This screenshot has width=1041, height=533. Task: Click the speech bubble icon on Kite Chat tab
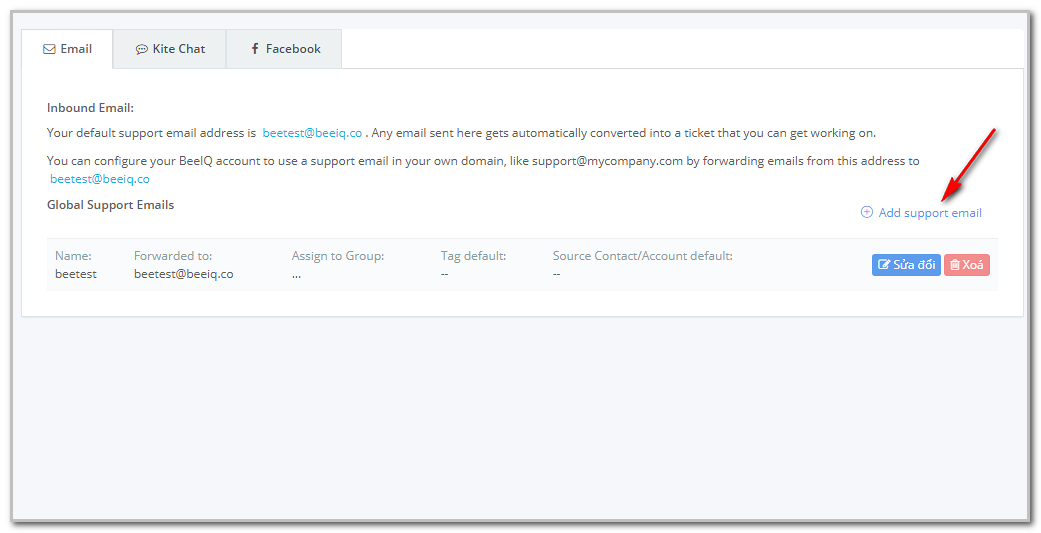click(x=141, y=49)
